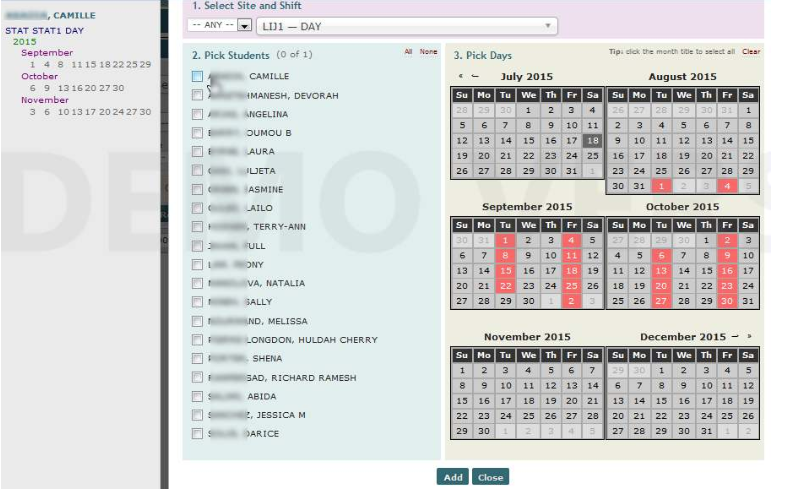The image size is (787, 494).
Task: Select all days via September 2015 title
Action: pos(526,207)
